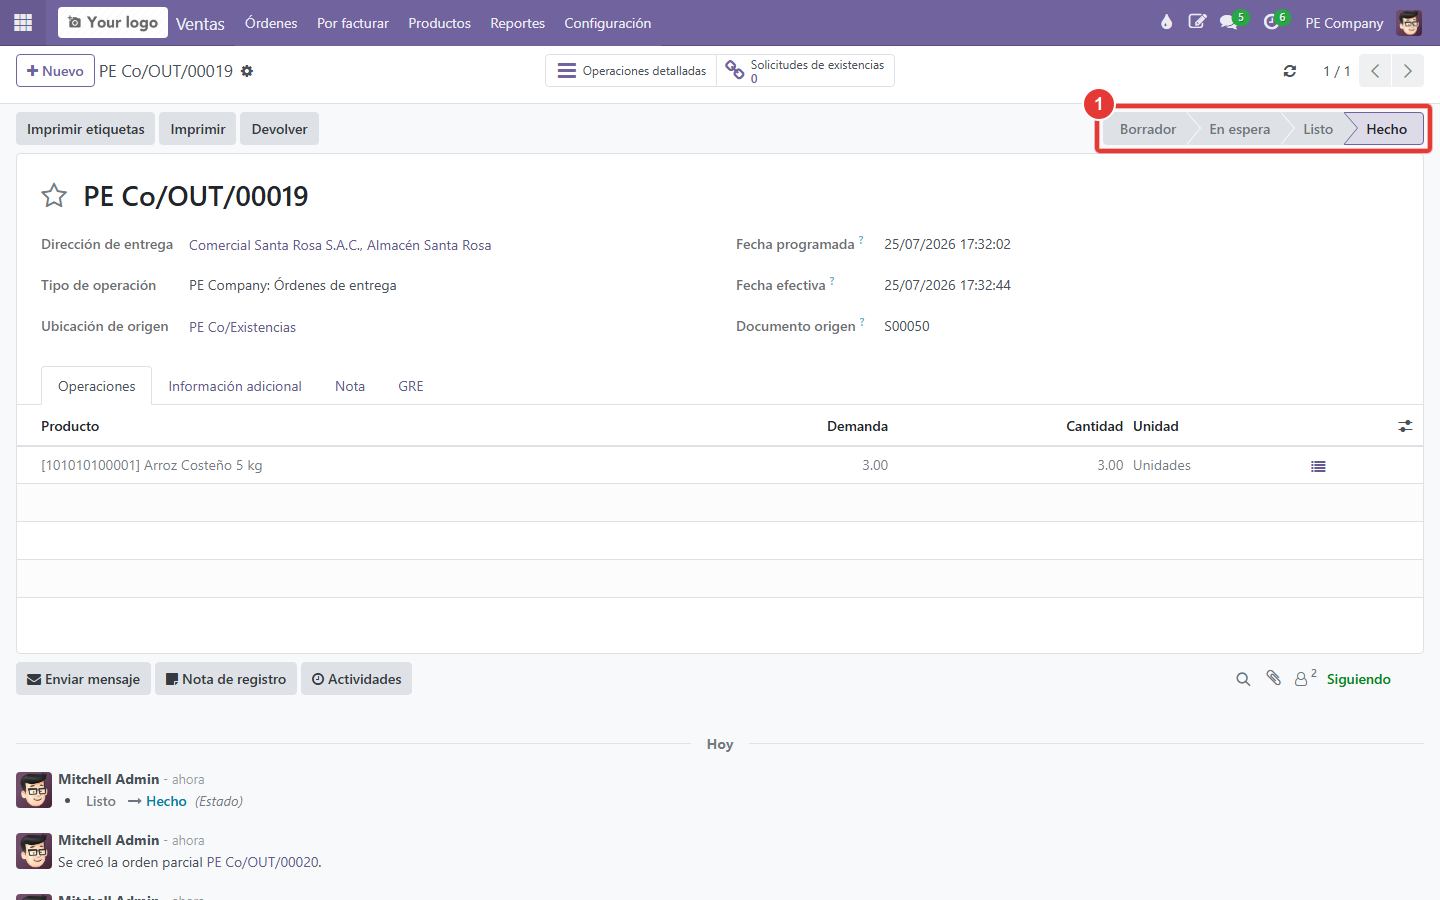Click the Hecho status stage

tap(1386, 129)
